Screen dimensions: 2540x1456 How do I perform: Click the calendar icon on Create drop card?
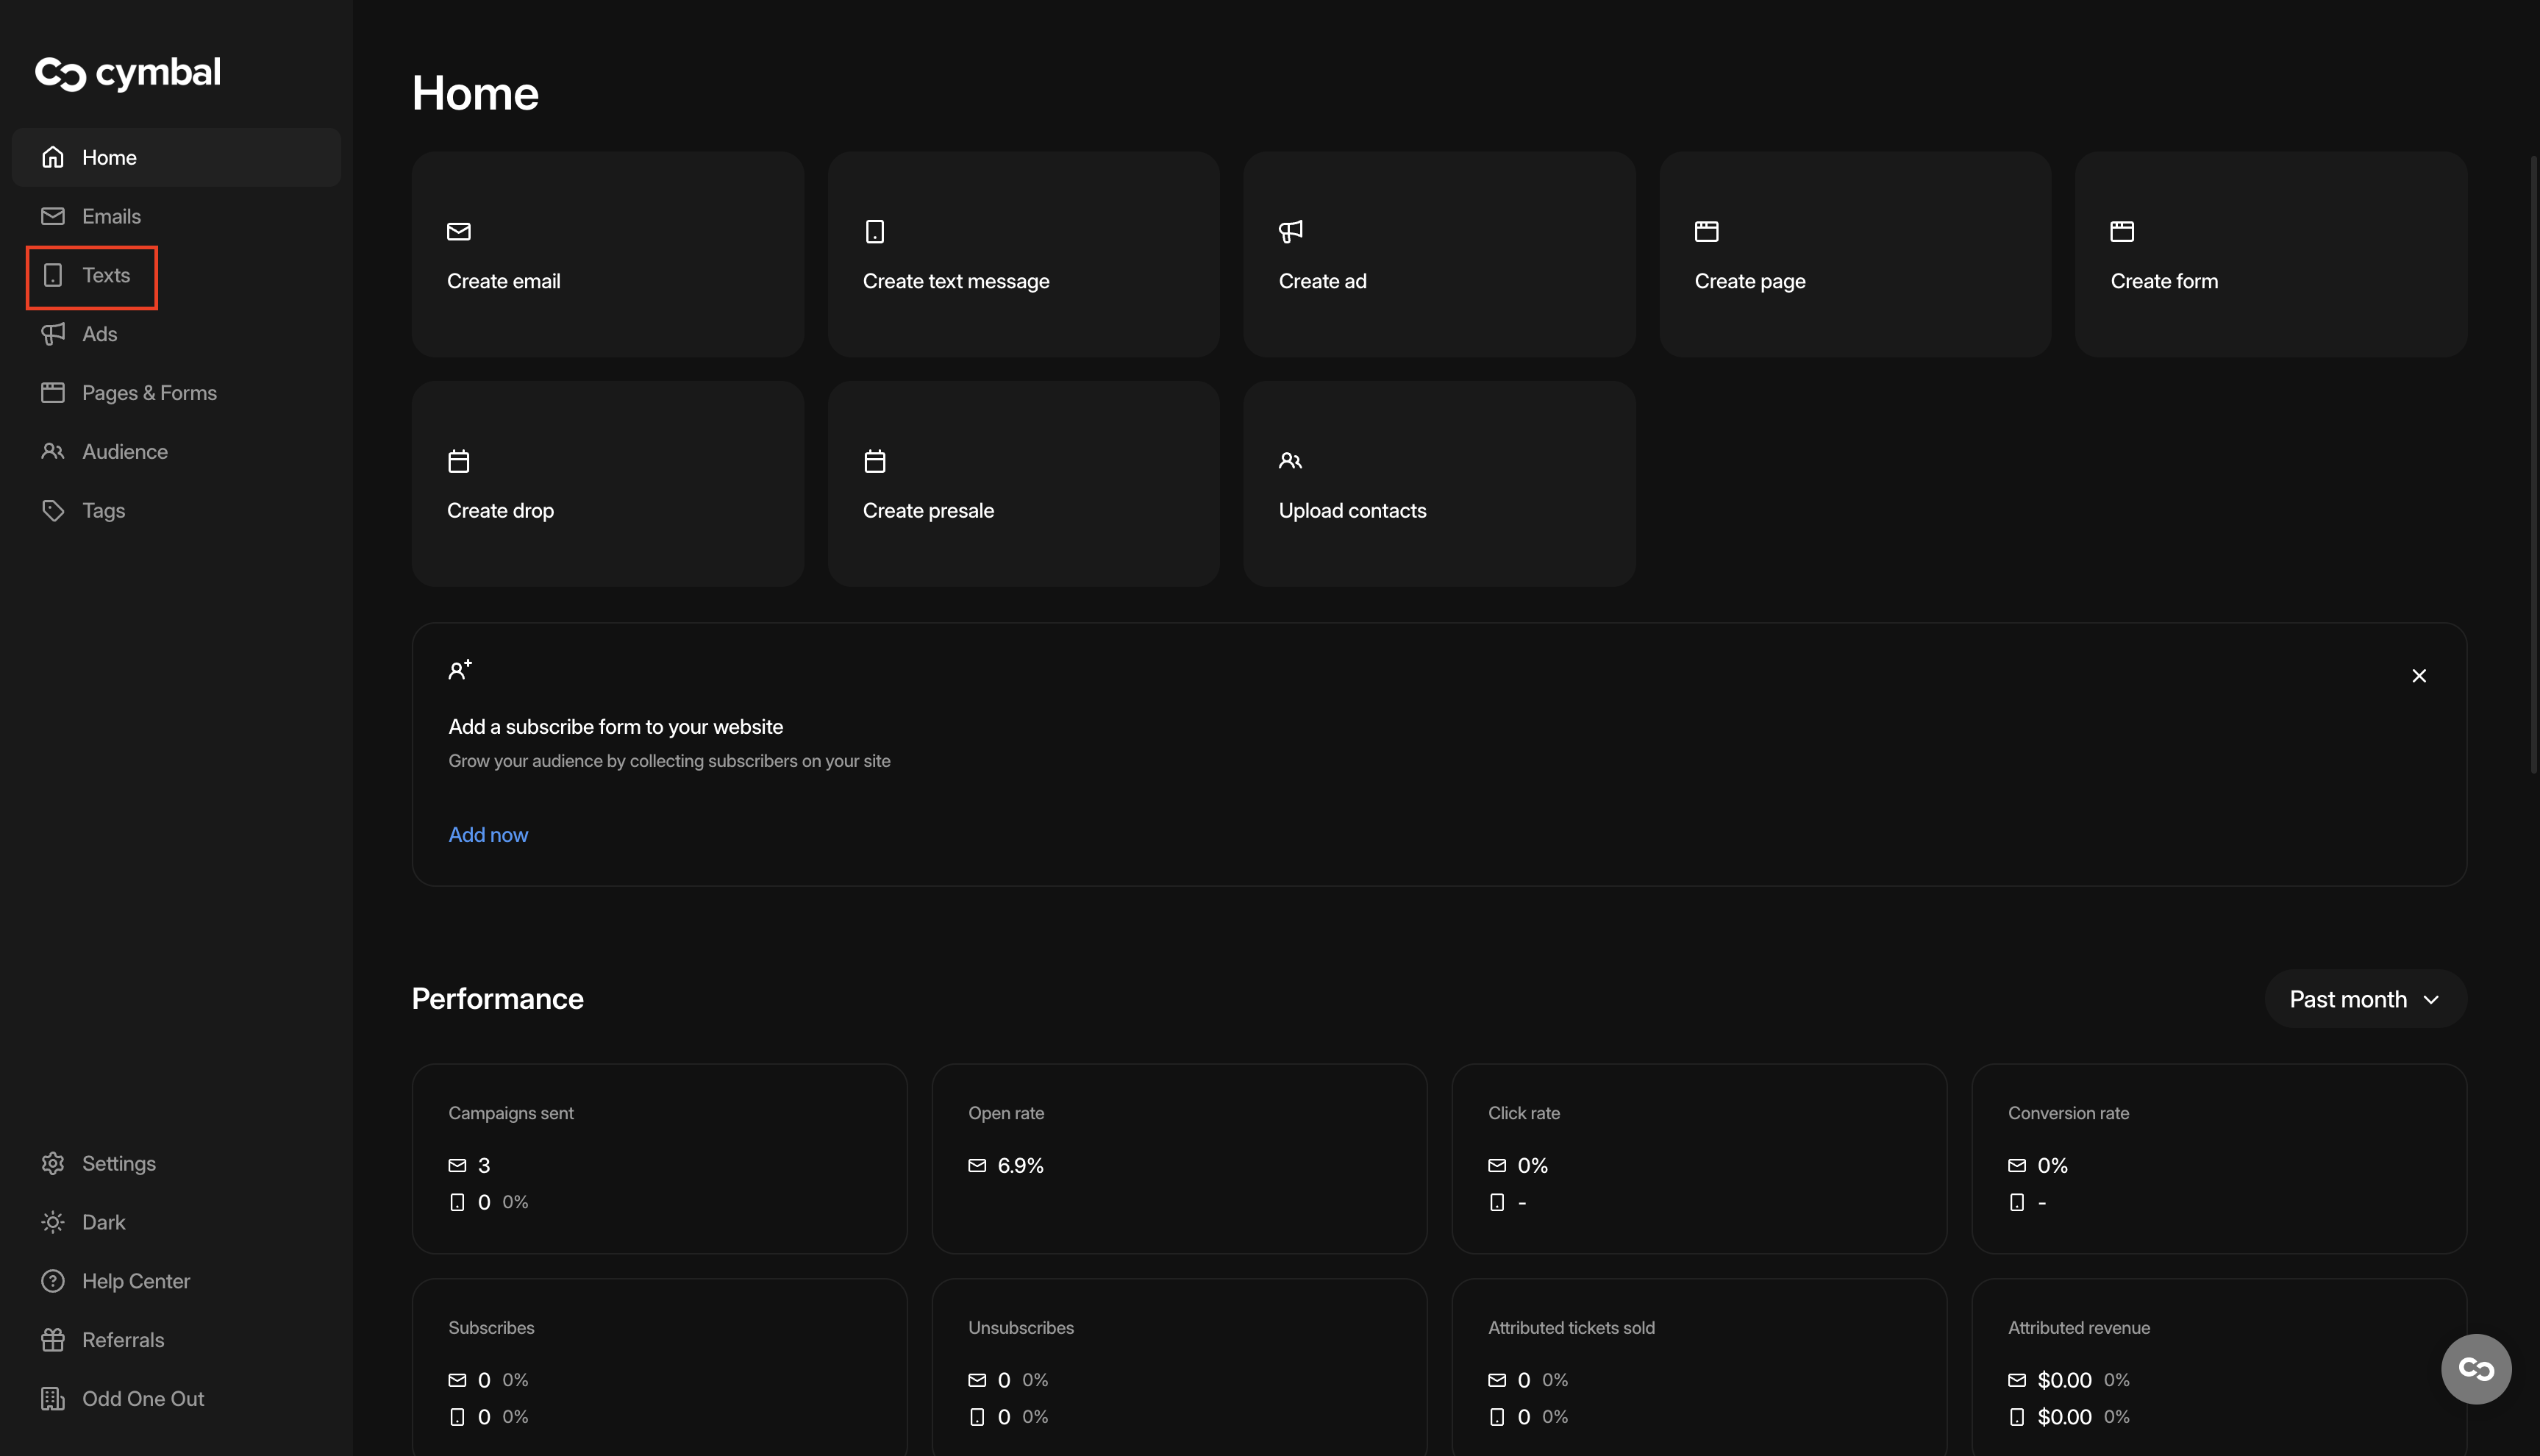(459, 461)
